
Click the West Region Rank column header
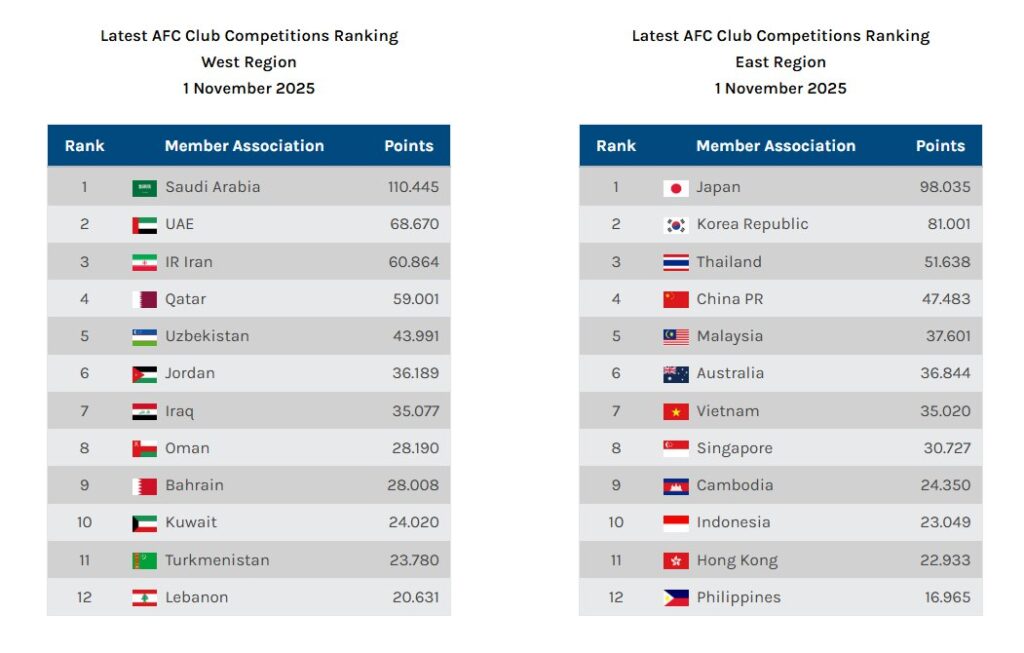[84, 146]
